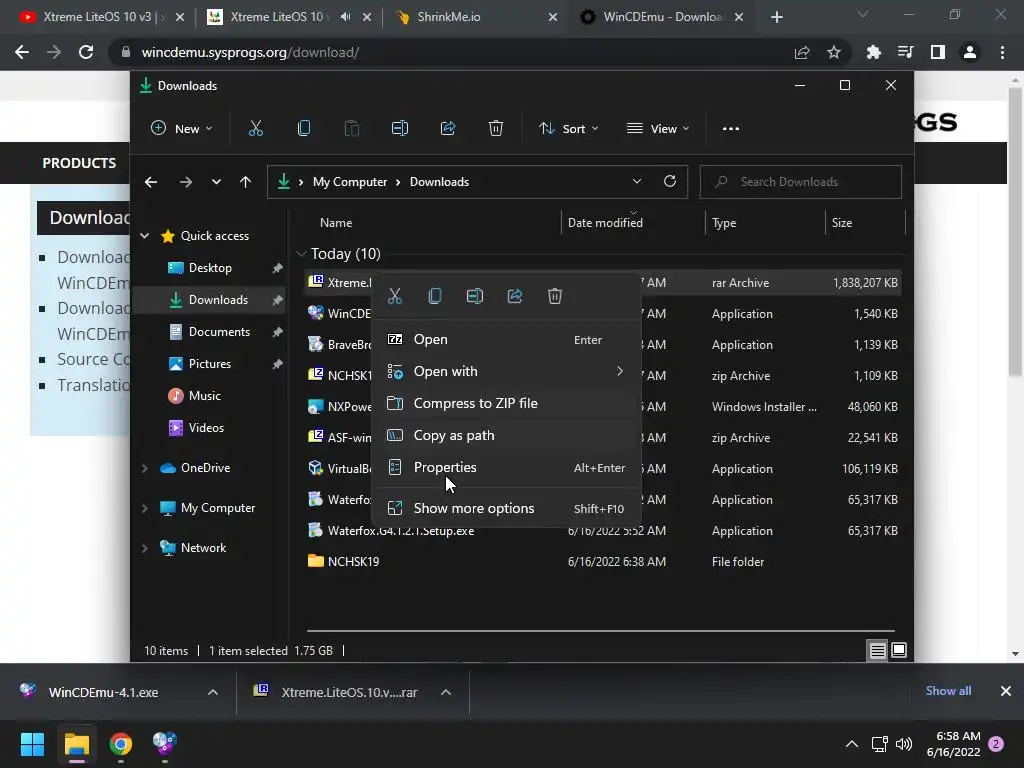Open the See more ellipsis in Explorer toolbar

coord(731,129)
